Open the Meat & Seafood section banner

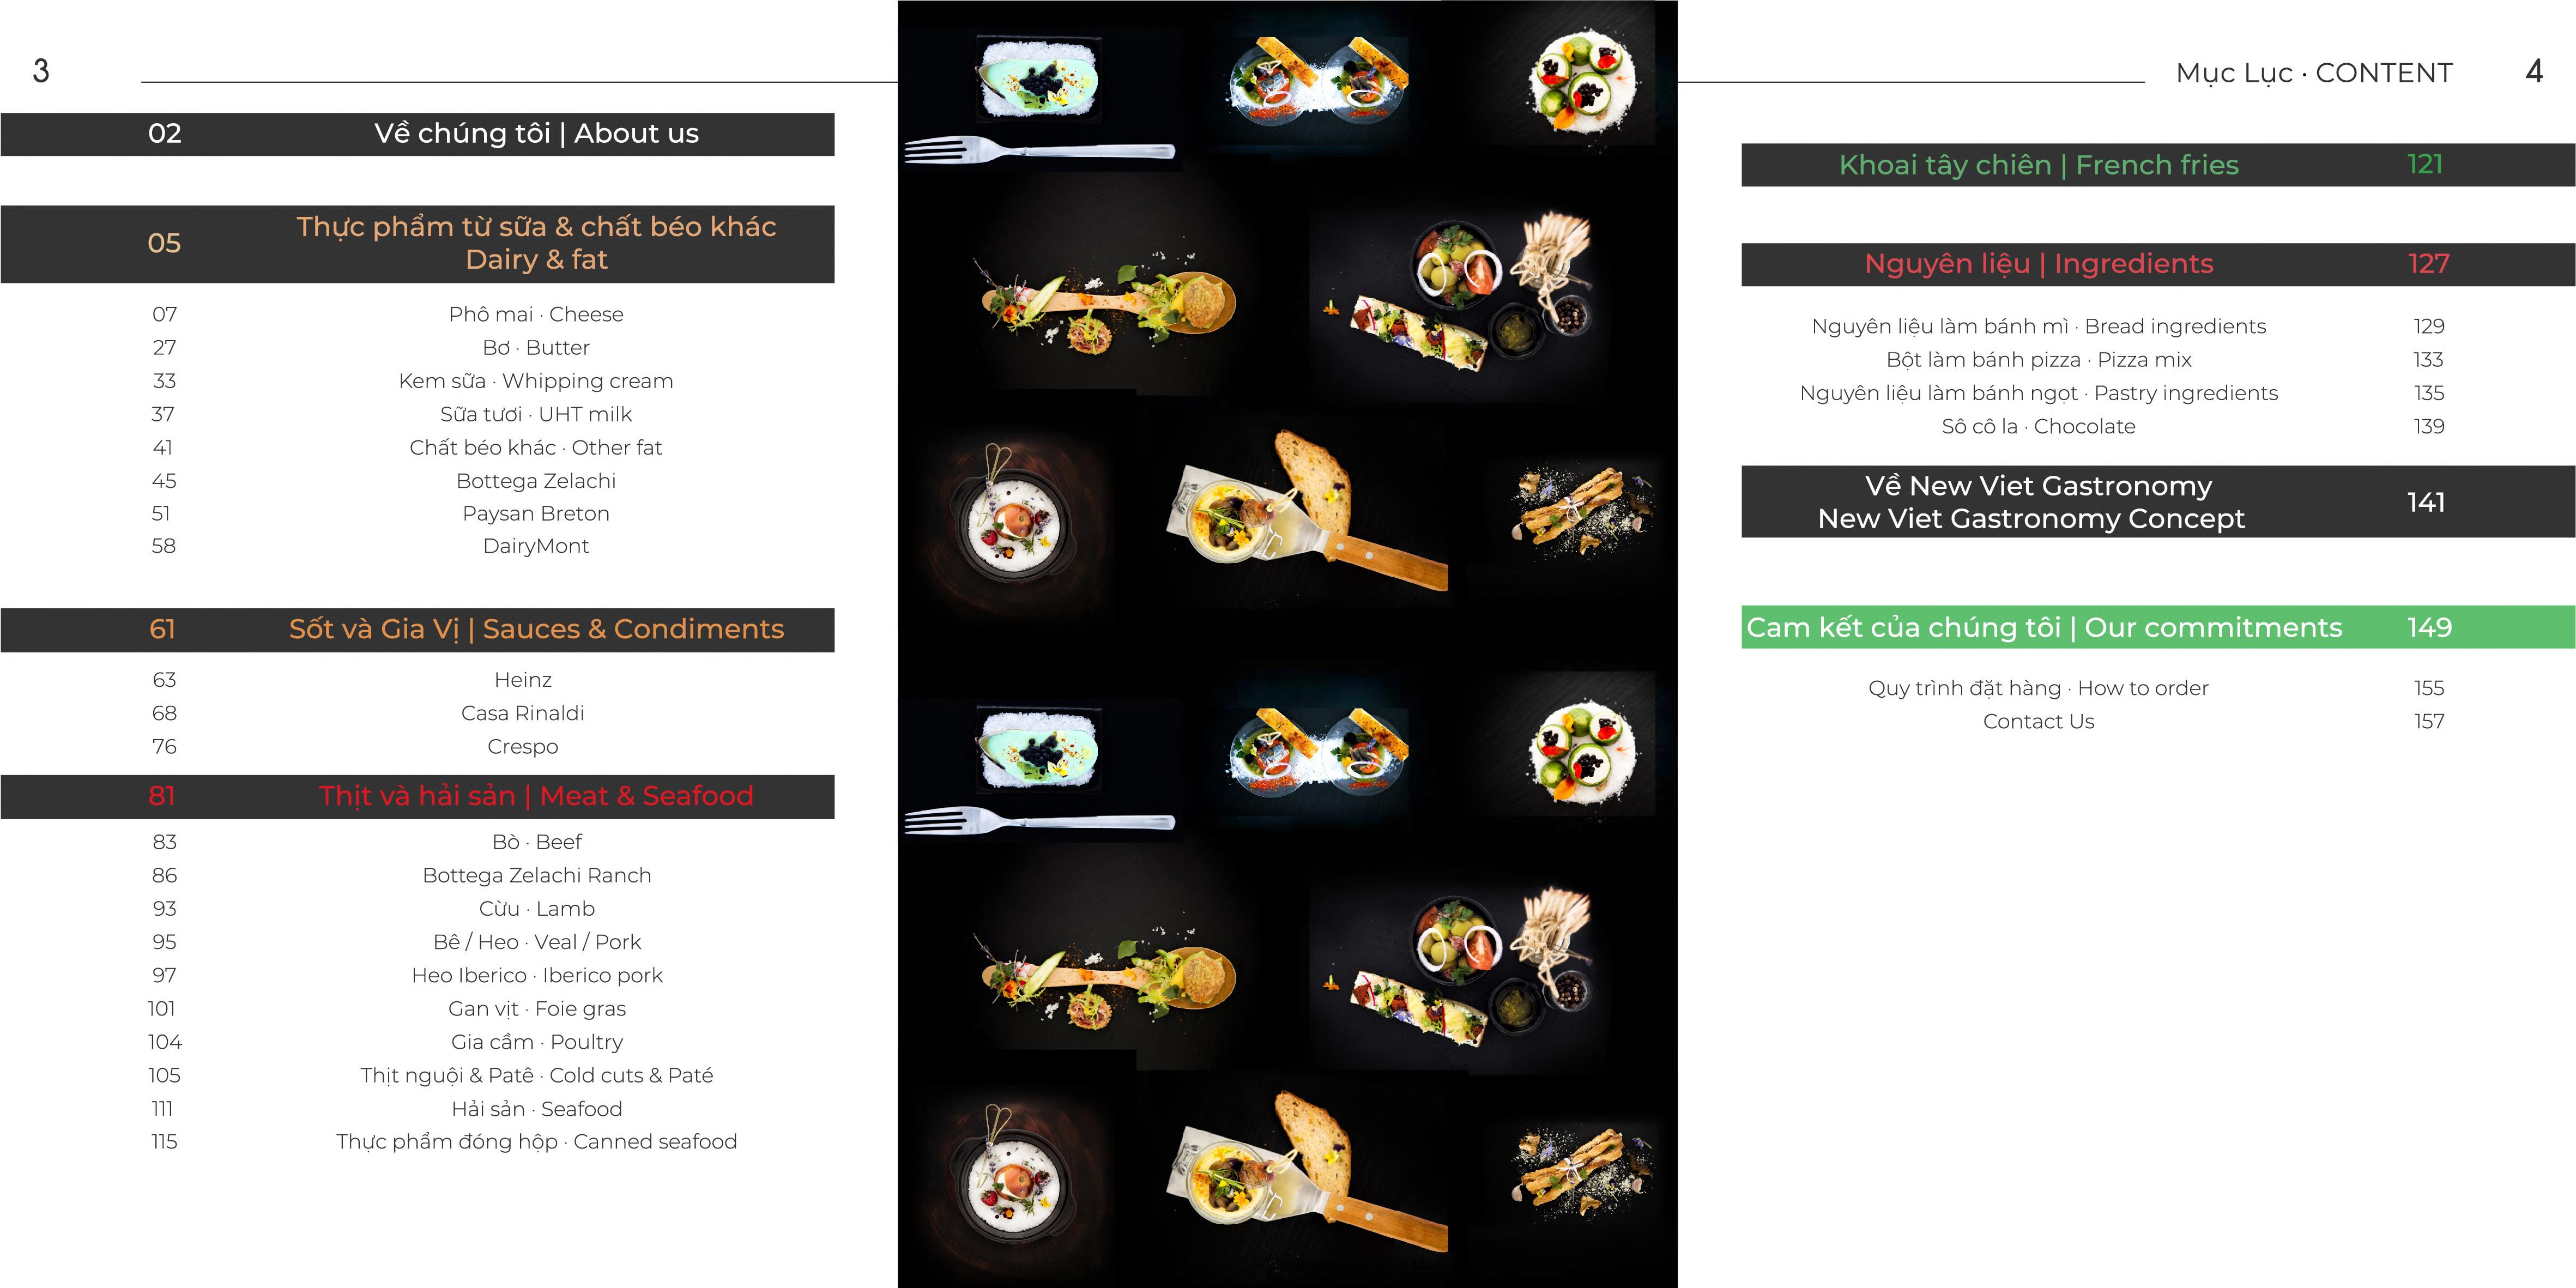417,797
